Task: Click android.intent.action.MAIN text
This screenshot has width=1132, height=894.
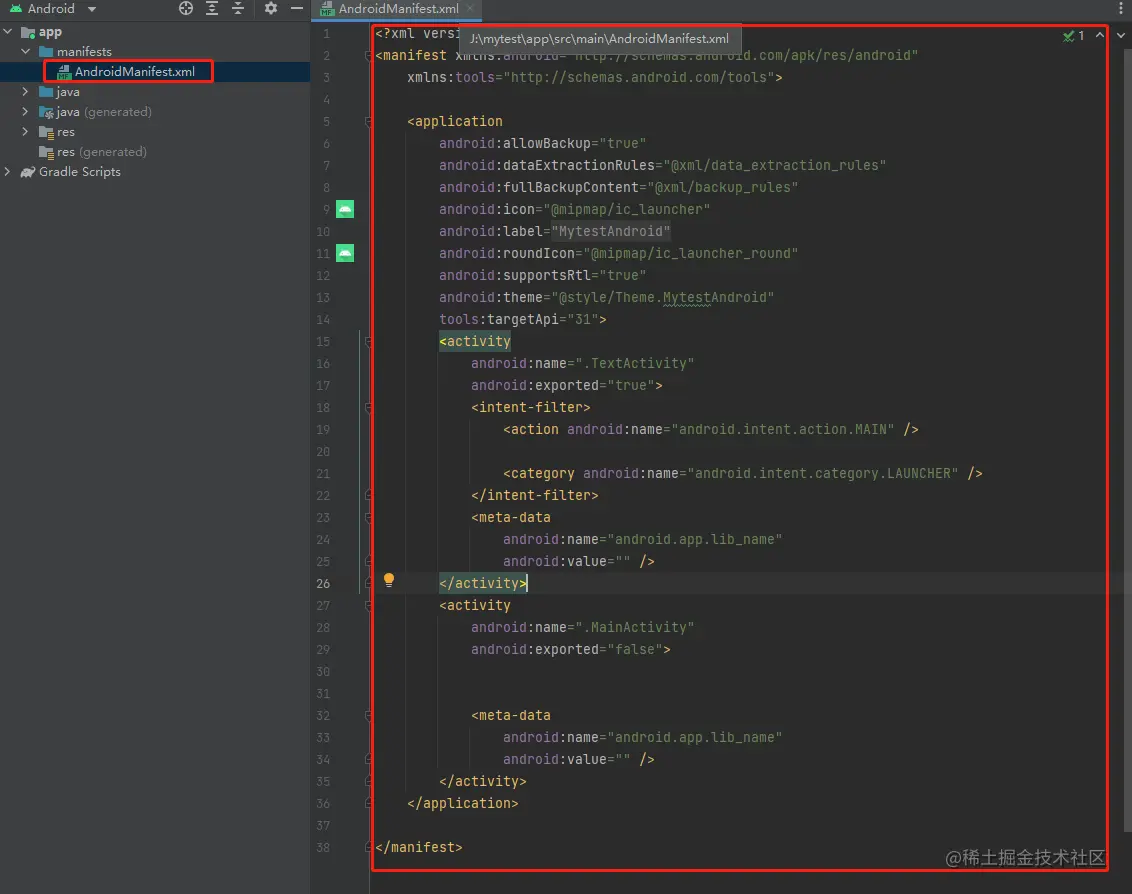Action: coord(783,430)
